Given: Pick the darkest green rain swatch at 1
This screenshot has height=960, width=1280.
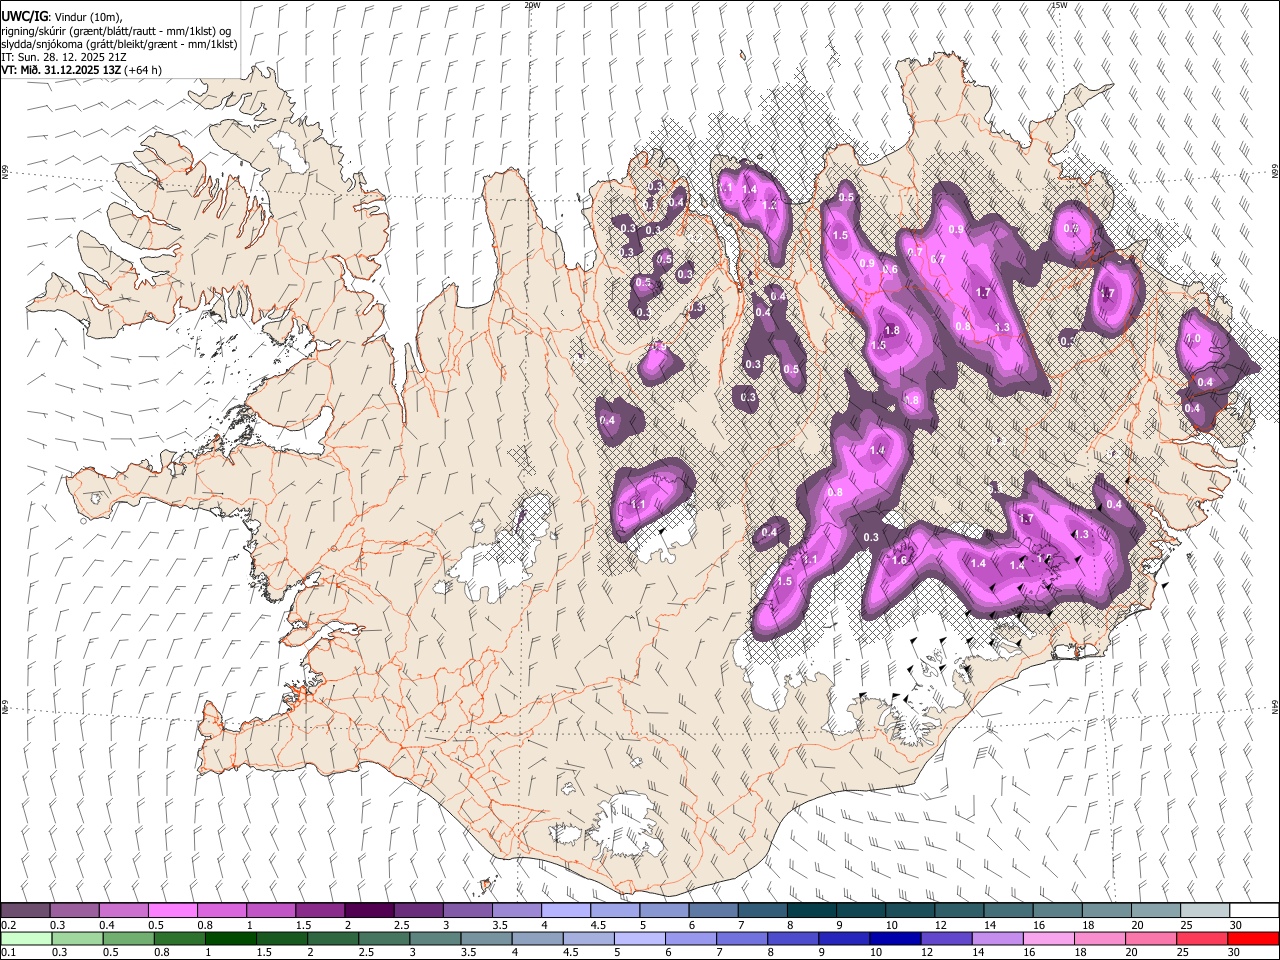Looking at the screenshot, I should pos(230,938).
